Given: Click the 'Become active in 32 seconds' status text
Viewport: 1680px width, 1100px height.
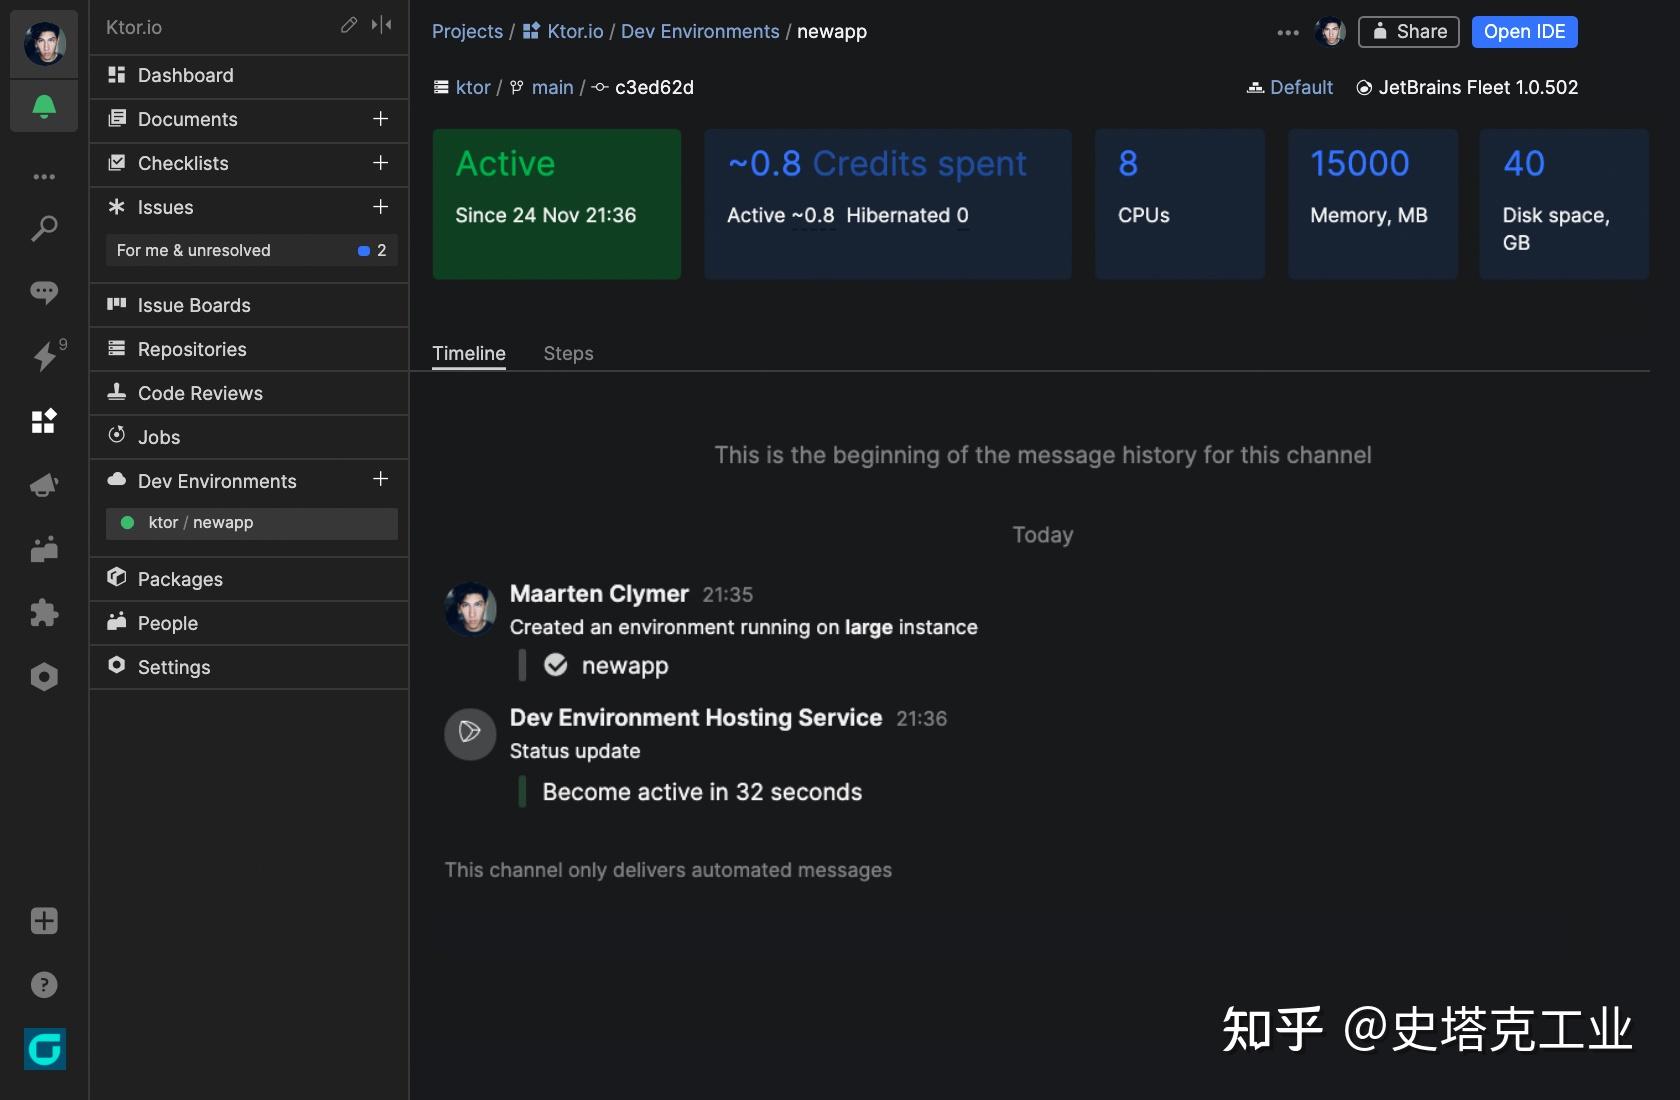Looking at the screenshot, I should pyautogui.click(x=702, y=792).
